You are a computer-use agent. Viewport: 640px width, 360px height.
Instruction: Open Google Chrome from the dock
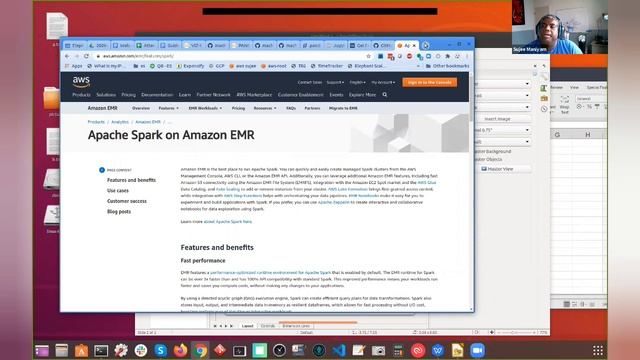(200, 350)
